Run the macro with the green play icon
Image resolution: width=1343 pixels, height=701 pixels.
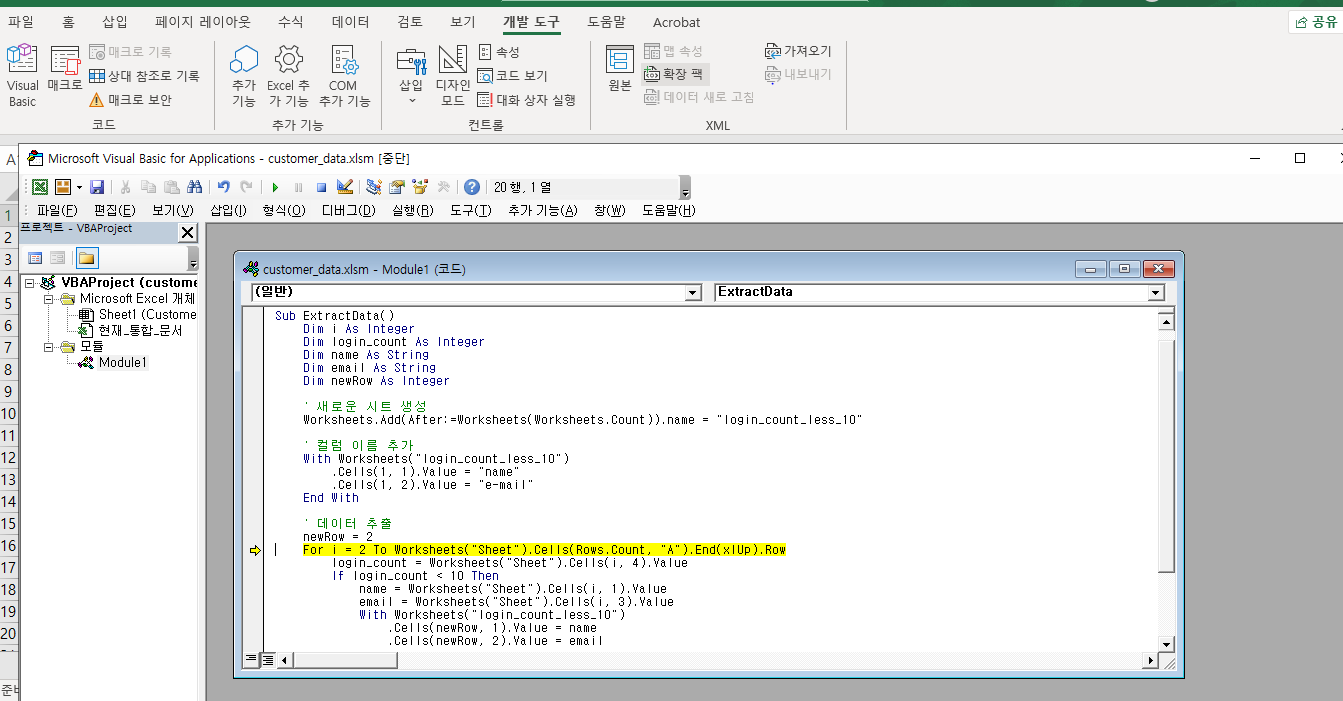[275, 187]
